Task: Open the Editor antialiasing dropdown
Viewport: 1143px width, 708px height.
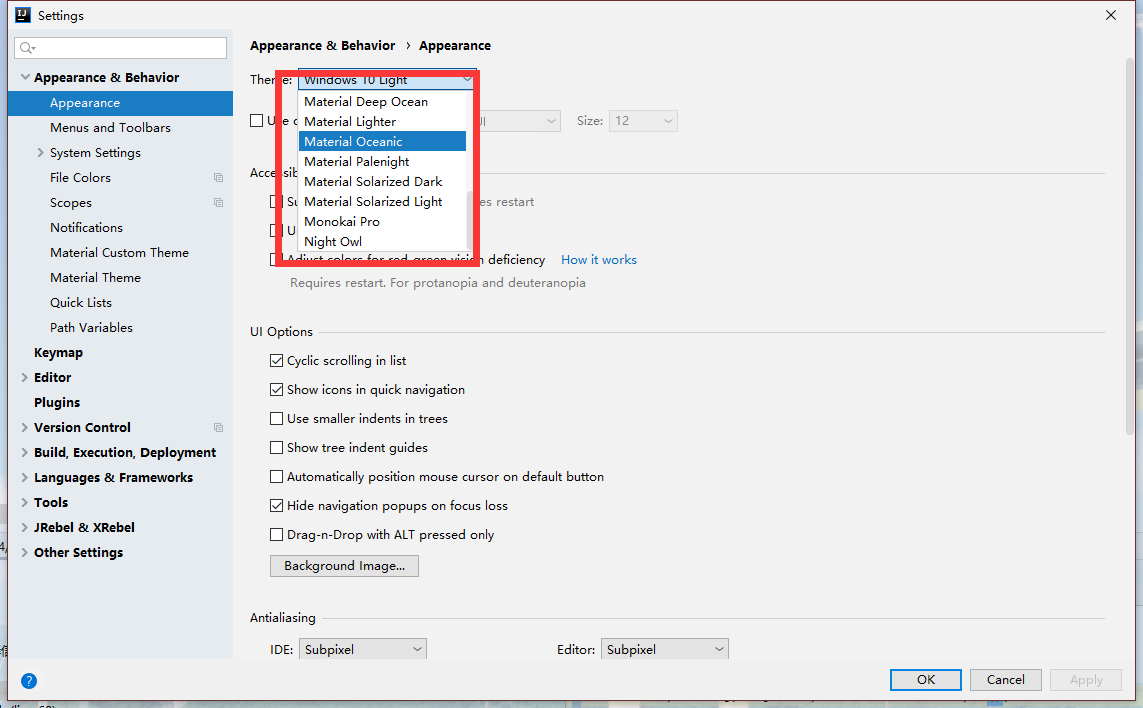Action: point(664,650)
